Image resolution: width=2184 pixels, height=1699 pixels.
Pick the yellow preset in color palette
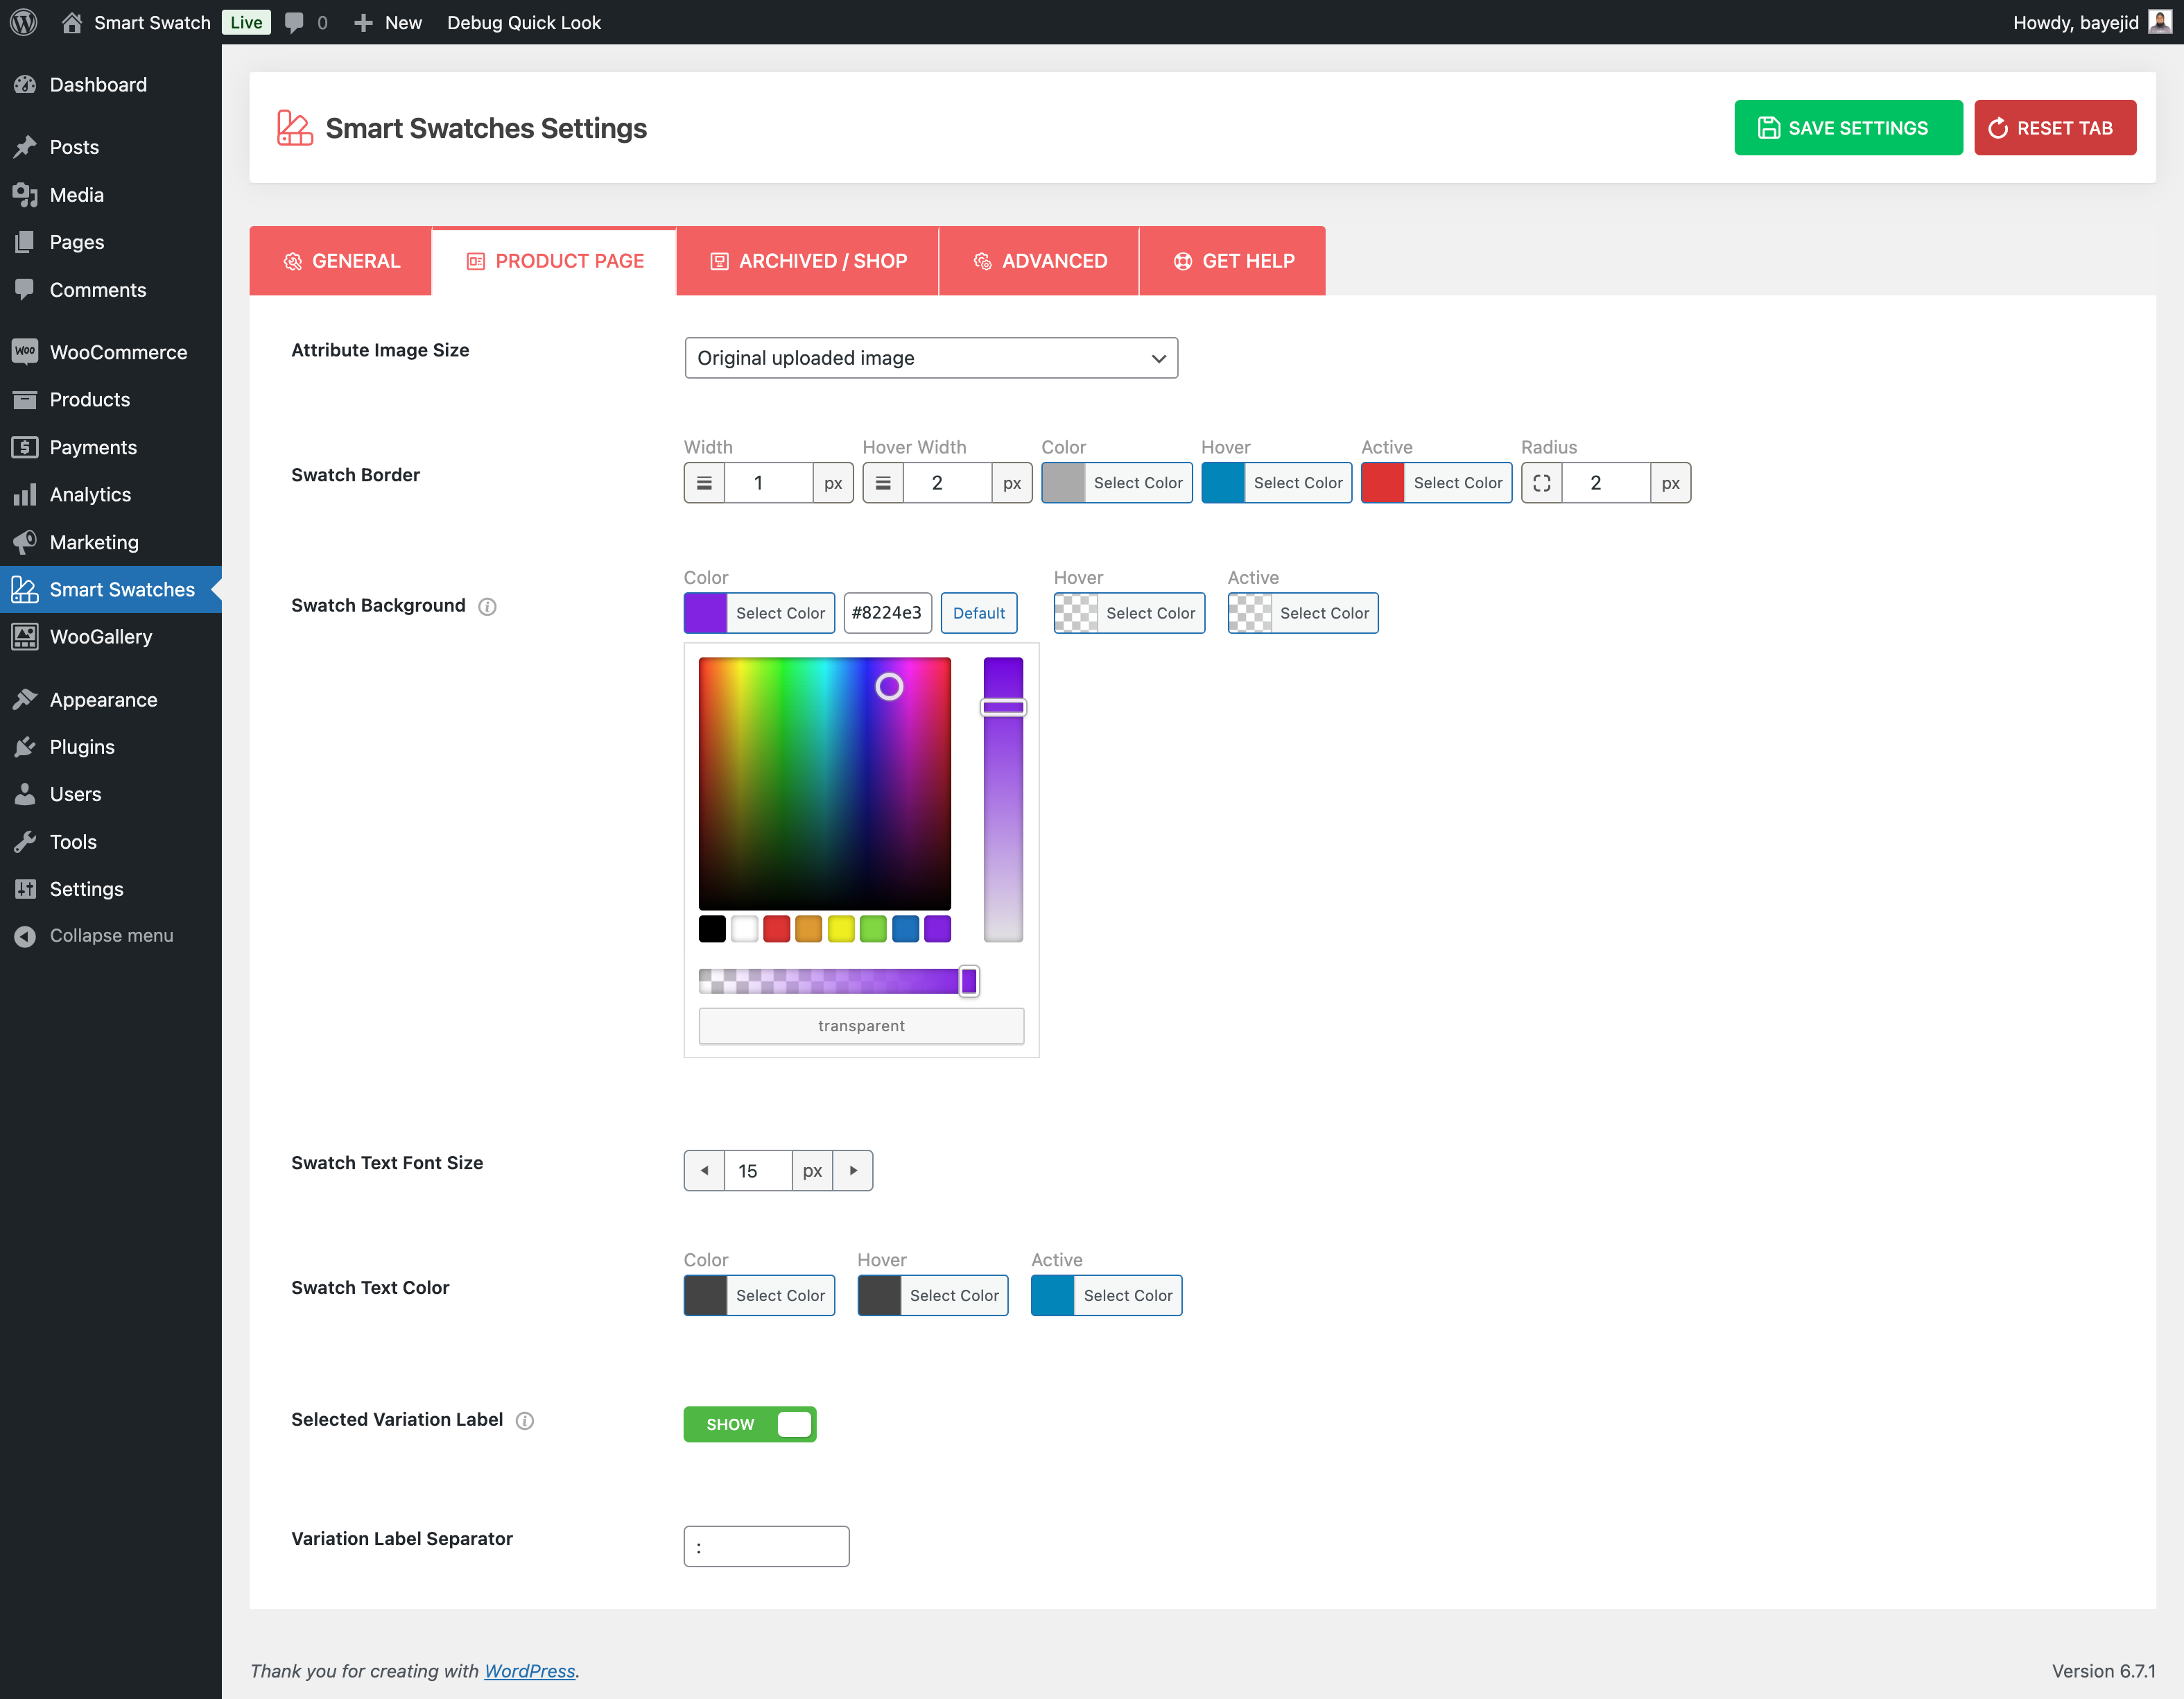841,929
